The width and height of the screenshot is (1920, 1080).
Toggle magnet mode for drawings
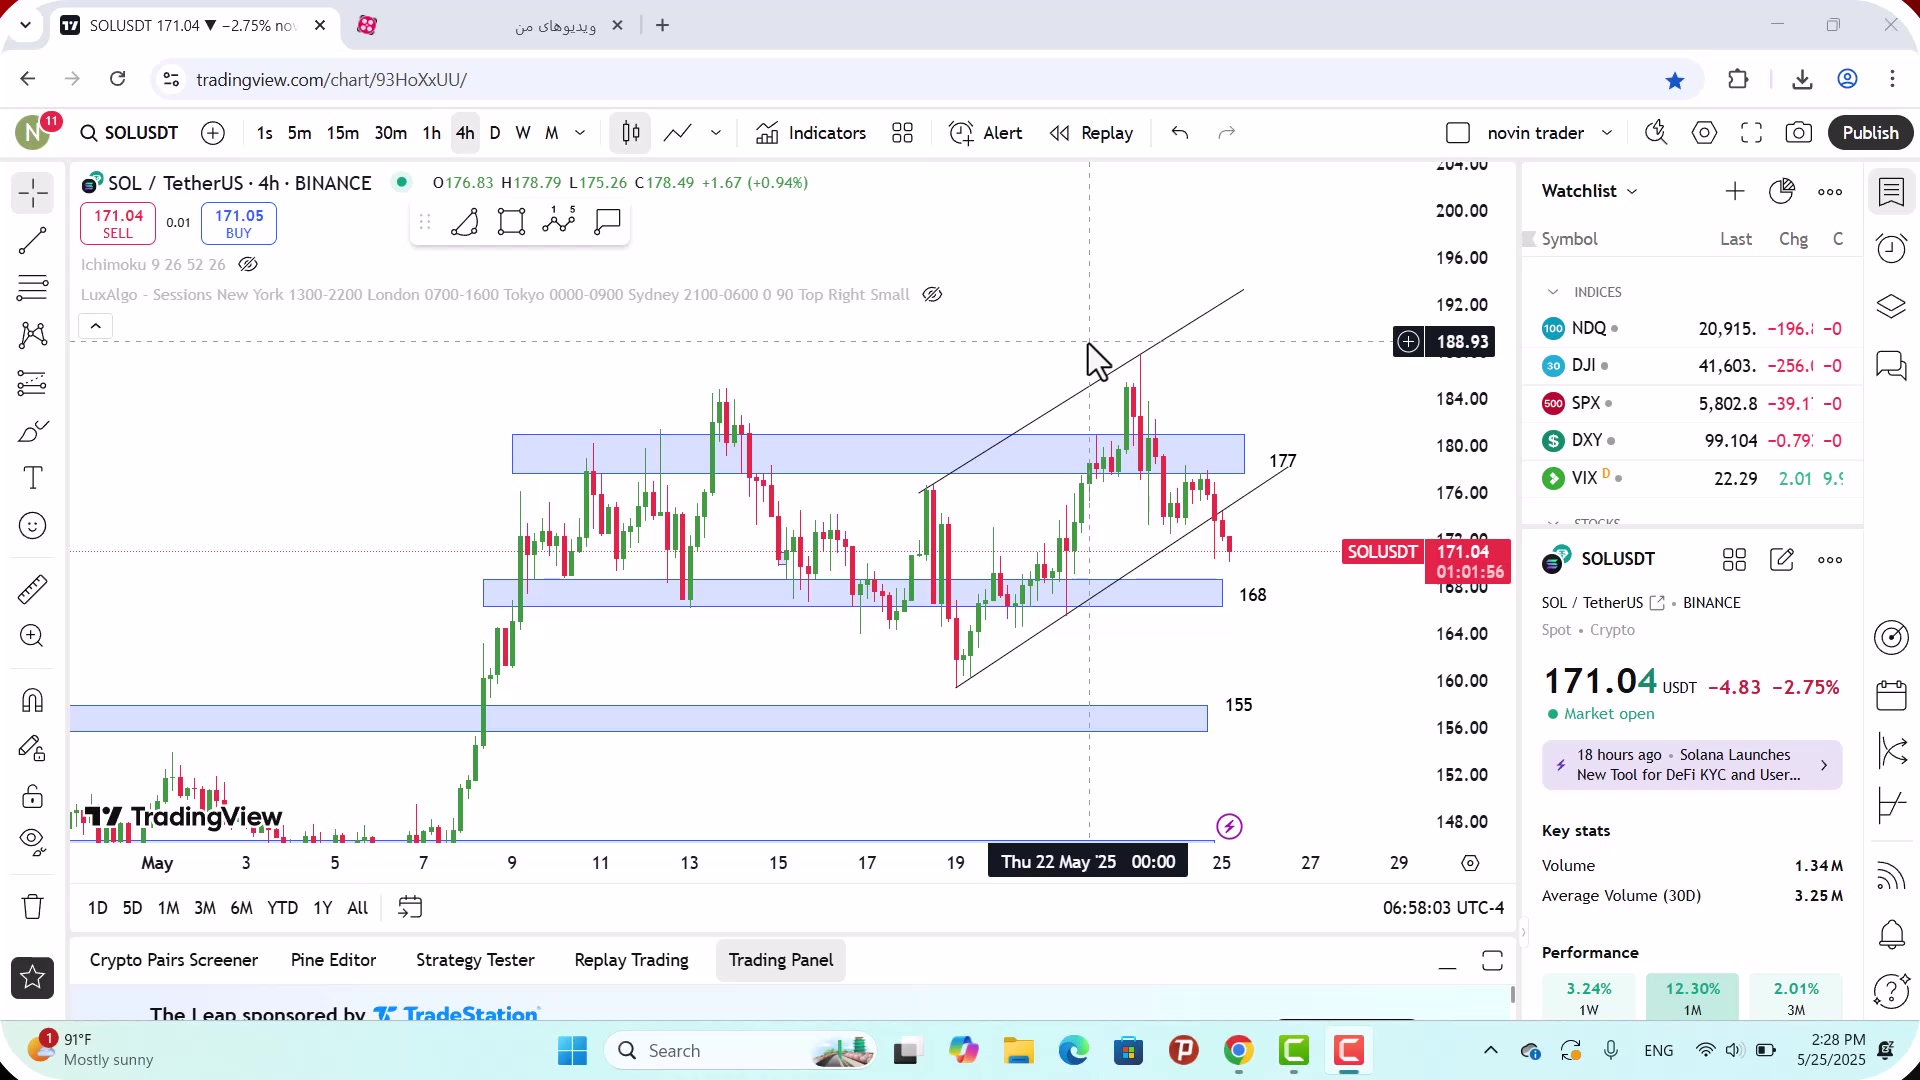32,700
